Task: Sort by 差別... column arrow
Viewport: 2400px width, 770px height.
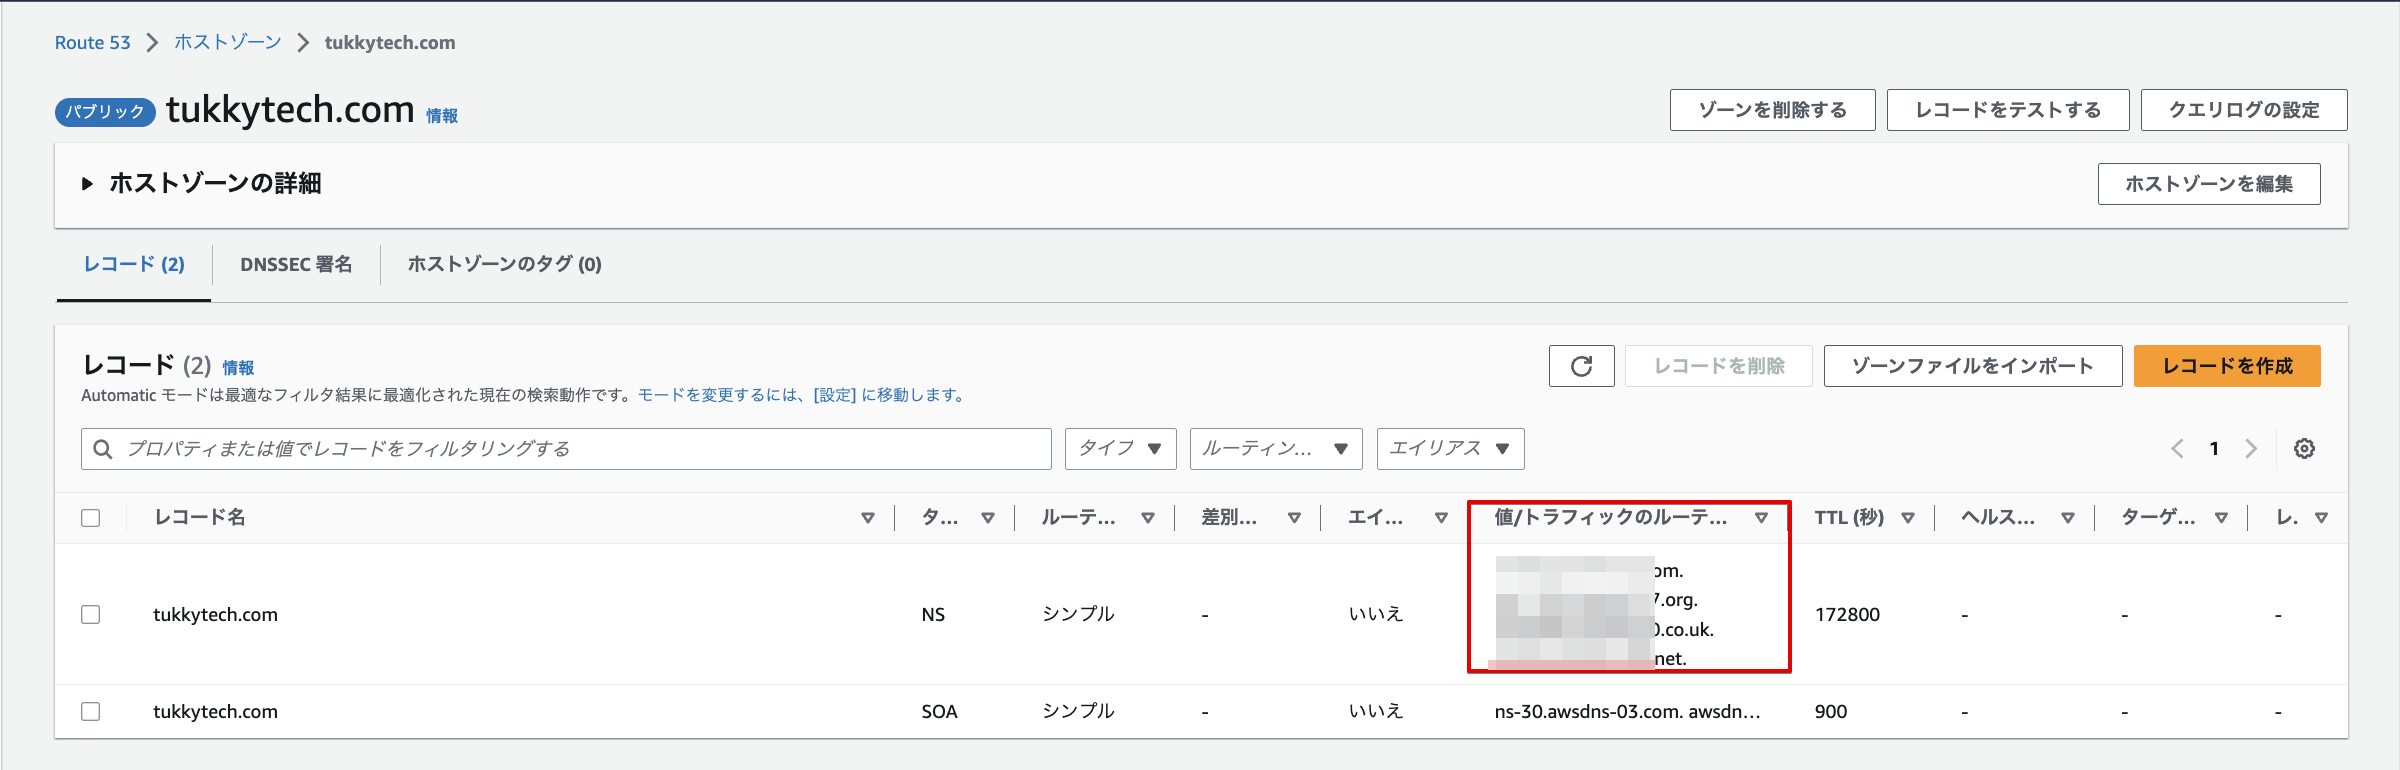Action: pyautogui.click(x=1294, y=518)
